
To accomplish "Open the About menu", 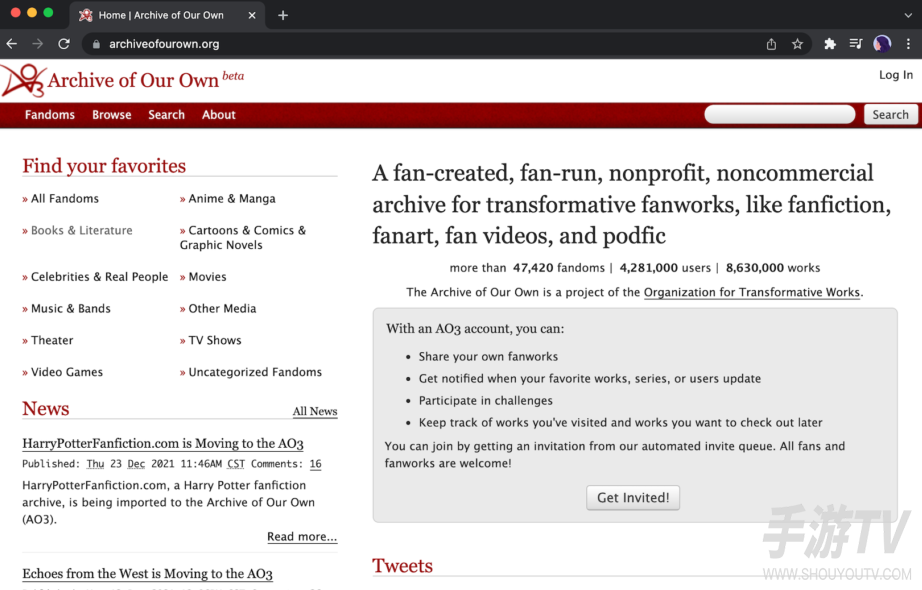I will [x=219, y=115].
